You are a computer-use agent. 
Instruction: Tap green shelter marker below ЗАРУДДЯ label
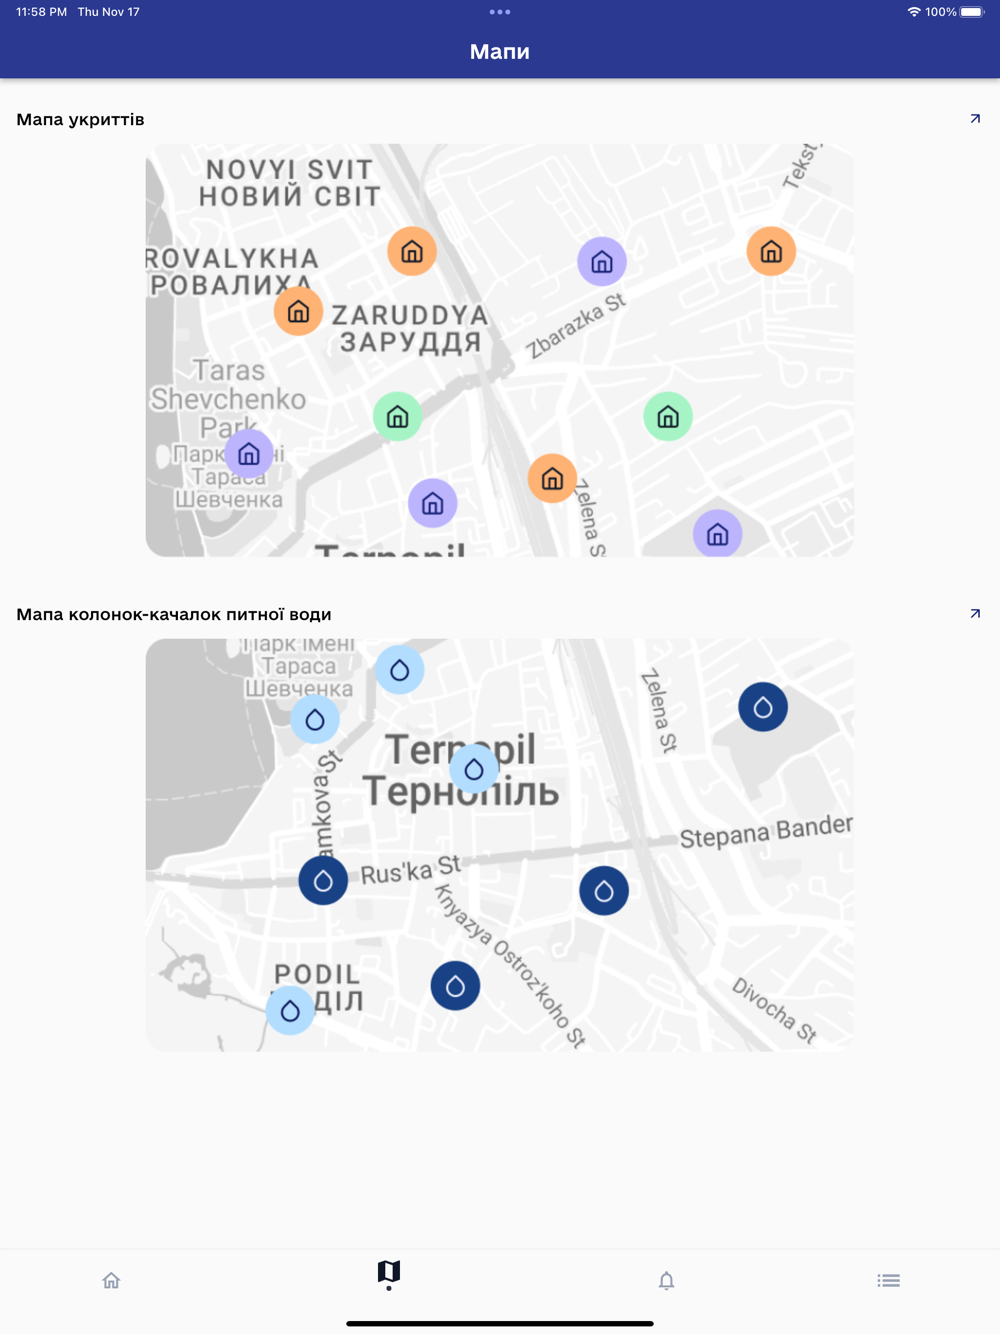click(x=397, y=417)
